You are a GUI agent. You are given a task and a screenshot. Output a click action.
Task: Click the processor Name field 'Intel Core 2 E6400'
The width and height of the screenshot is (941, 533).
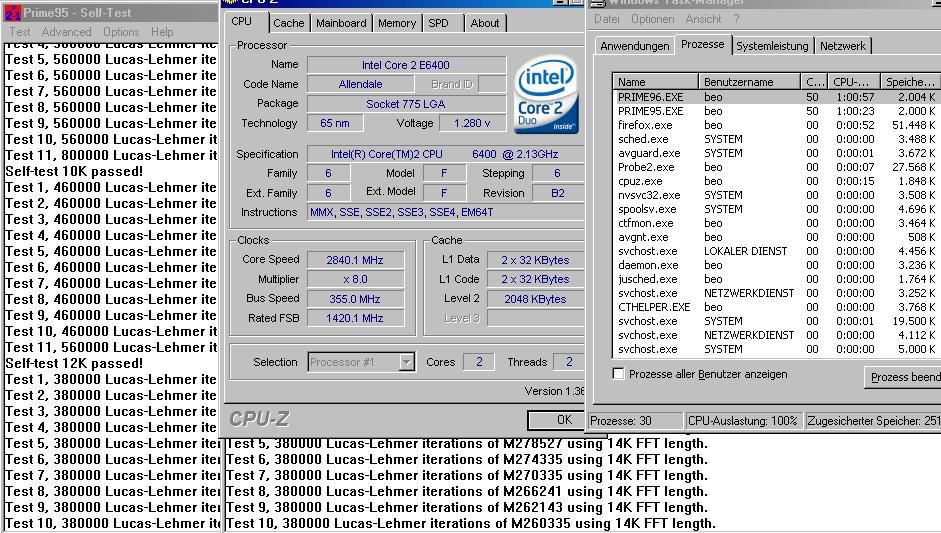tap(406, 65)
